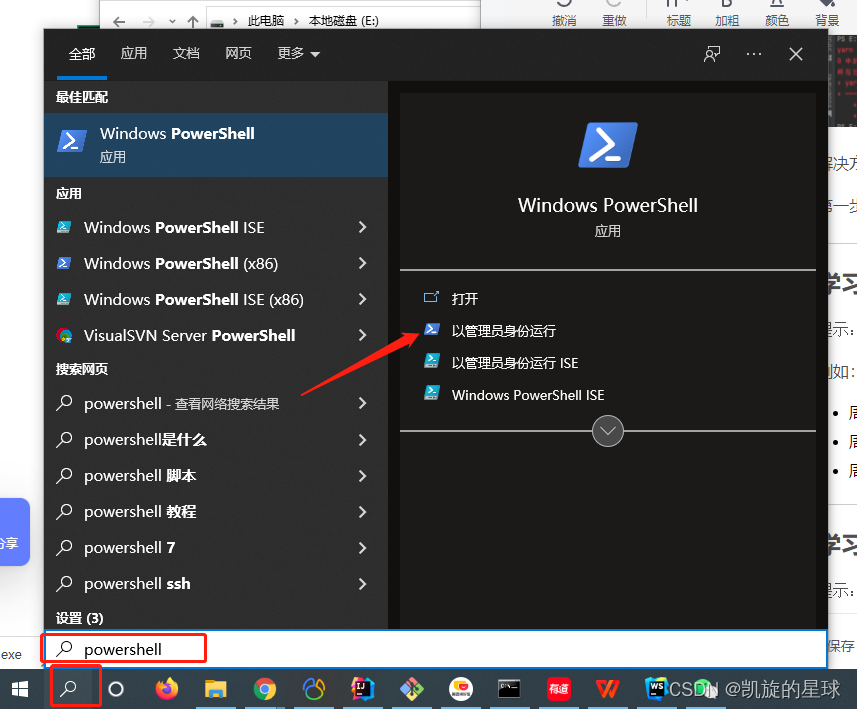Expand arrow for powershell 查看网络搜索结果
The width and height of the screenshot is (857, 709).
click(x=362, y=403)
